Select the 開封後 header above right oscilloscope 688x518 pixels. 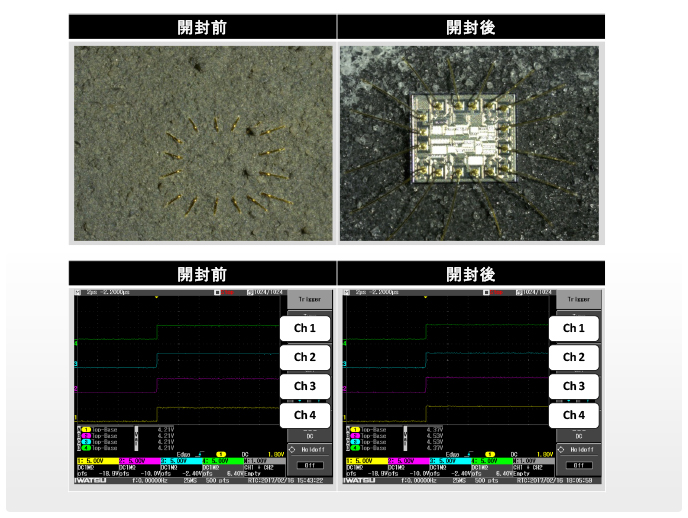(471, 274)
